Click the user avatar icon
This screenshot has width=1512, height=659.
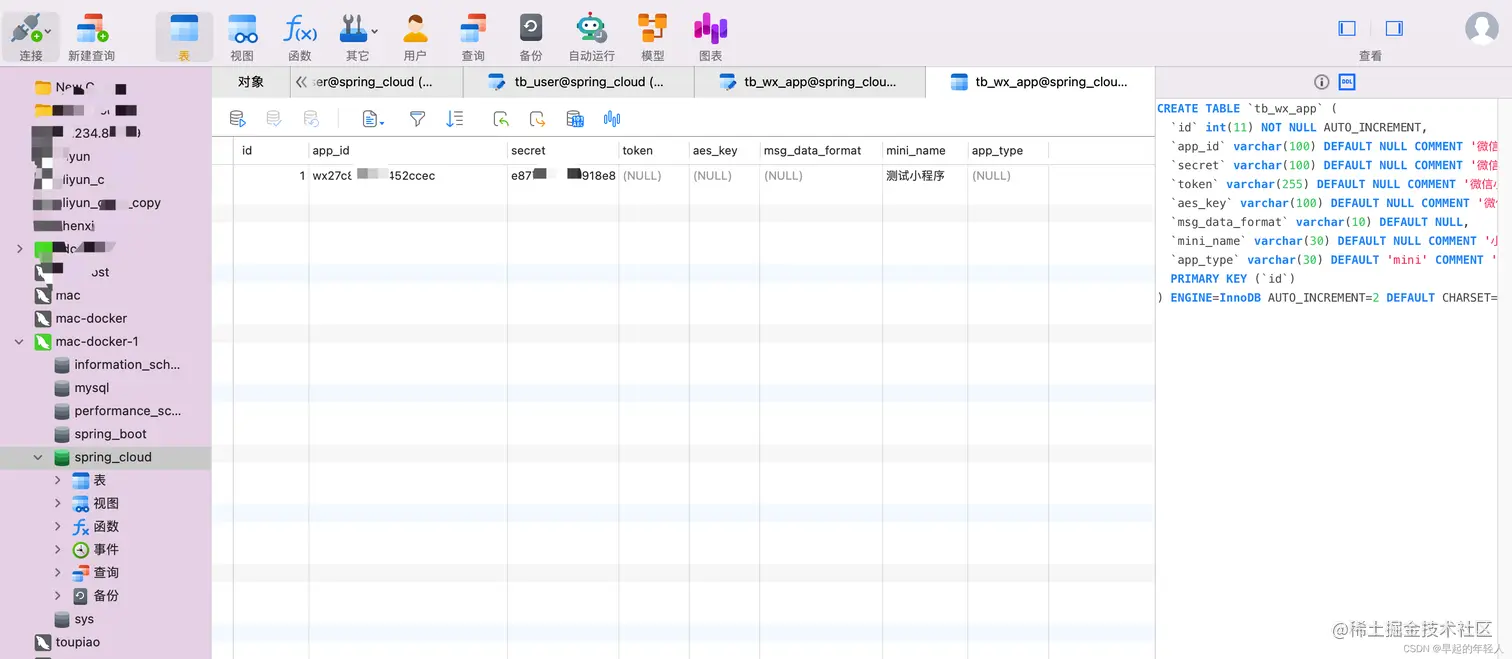(1481, 29)
